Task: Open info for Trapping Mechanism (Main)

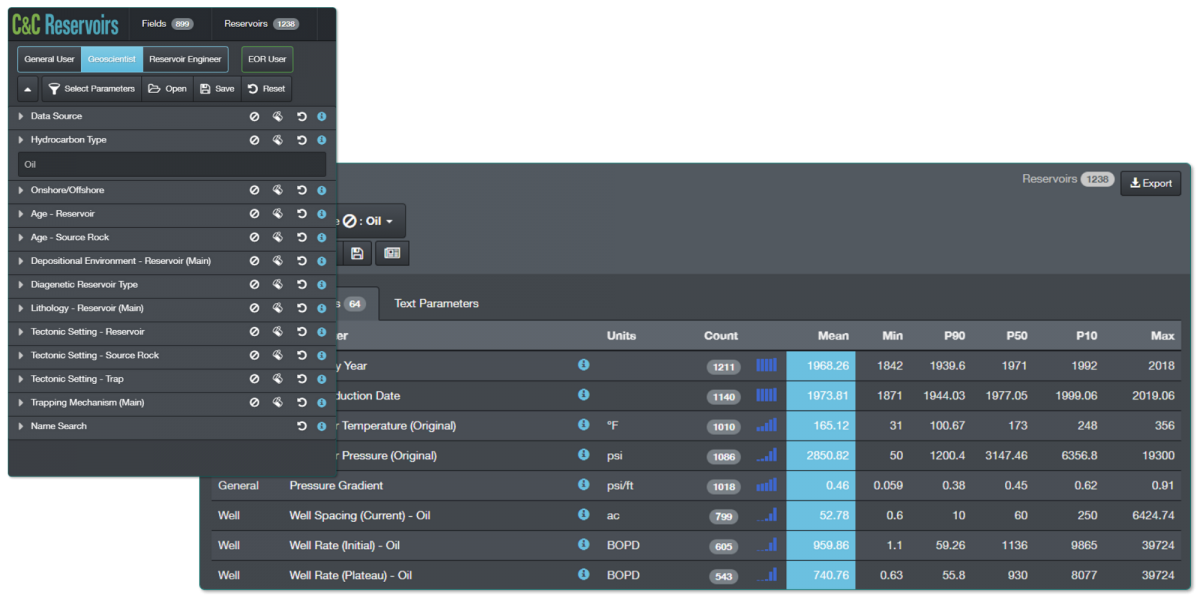Action: 322,403
